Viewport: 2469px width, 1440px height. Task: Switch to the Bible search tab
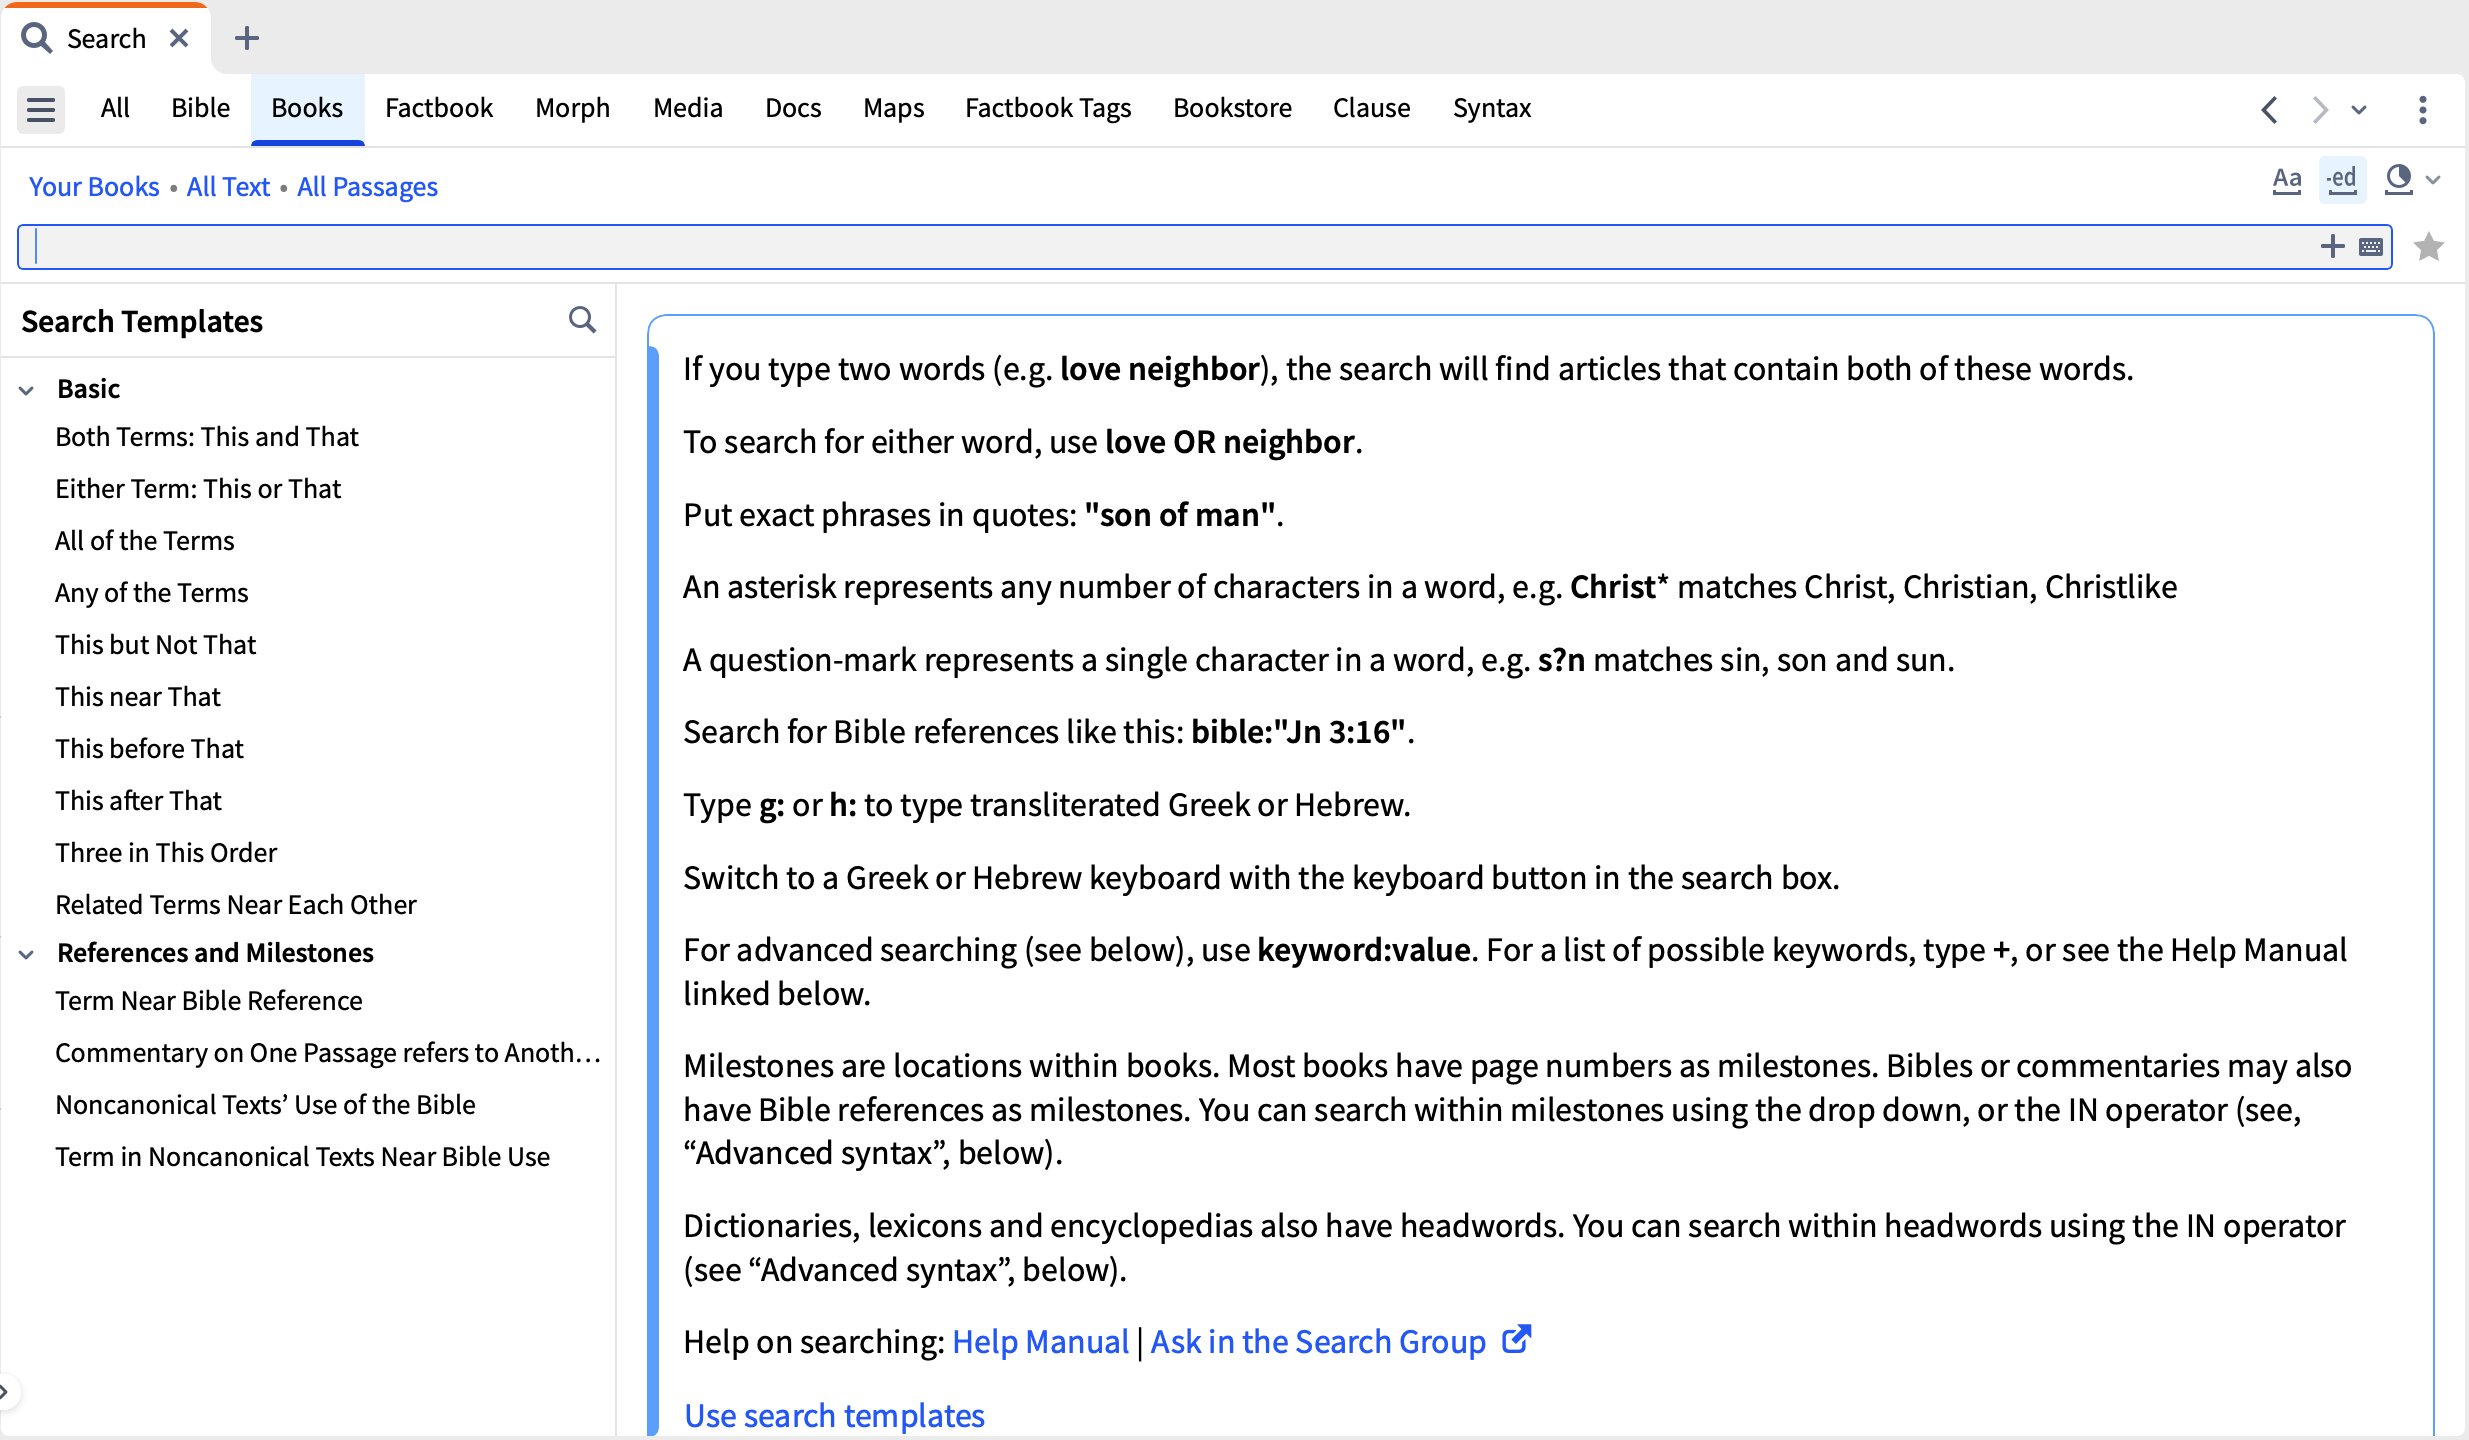point(200,108)
